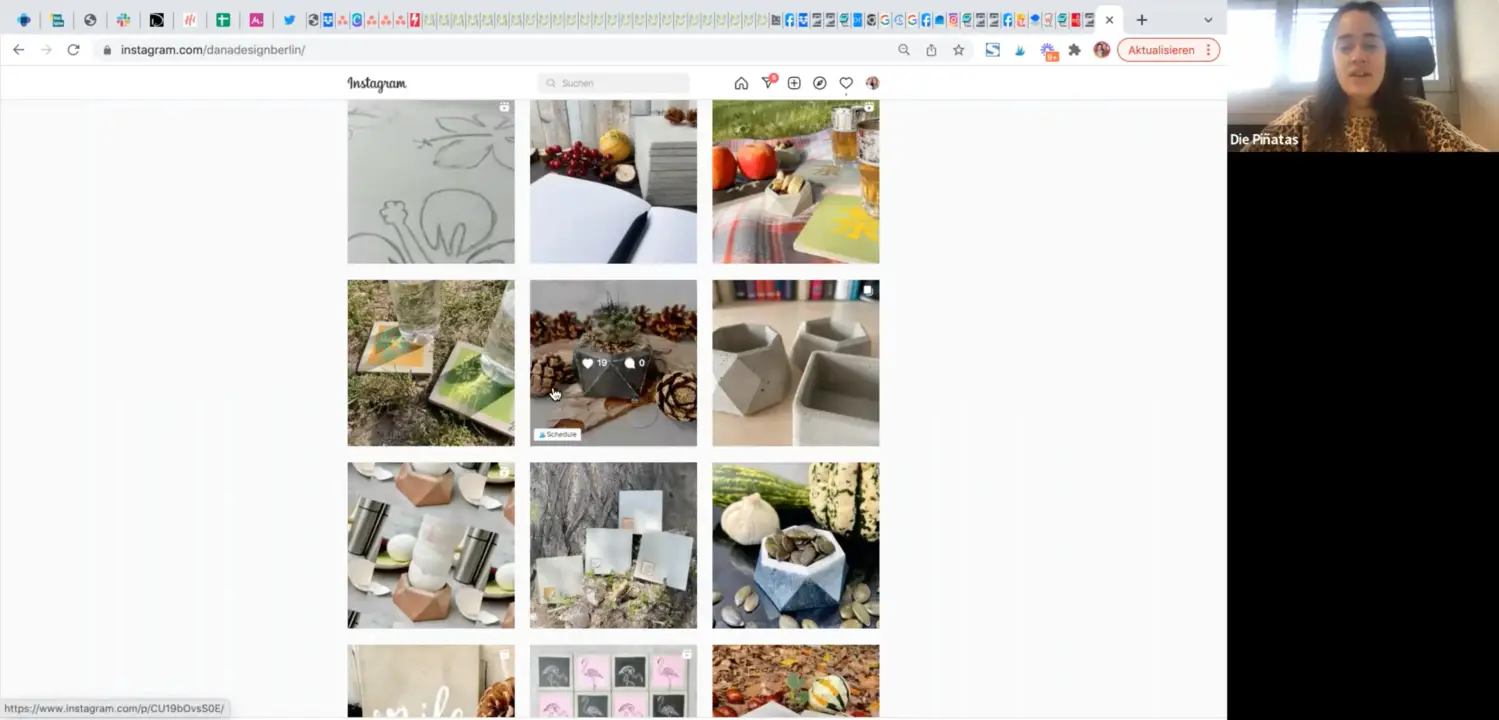Open the succulent planter with pinecones post
This screenshot has width=1499, height=720.
(x=613, y=363)
